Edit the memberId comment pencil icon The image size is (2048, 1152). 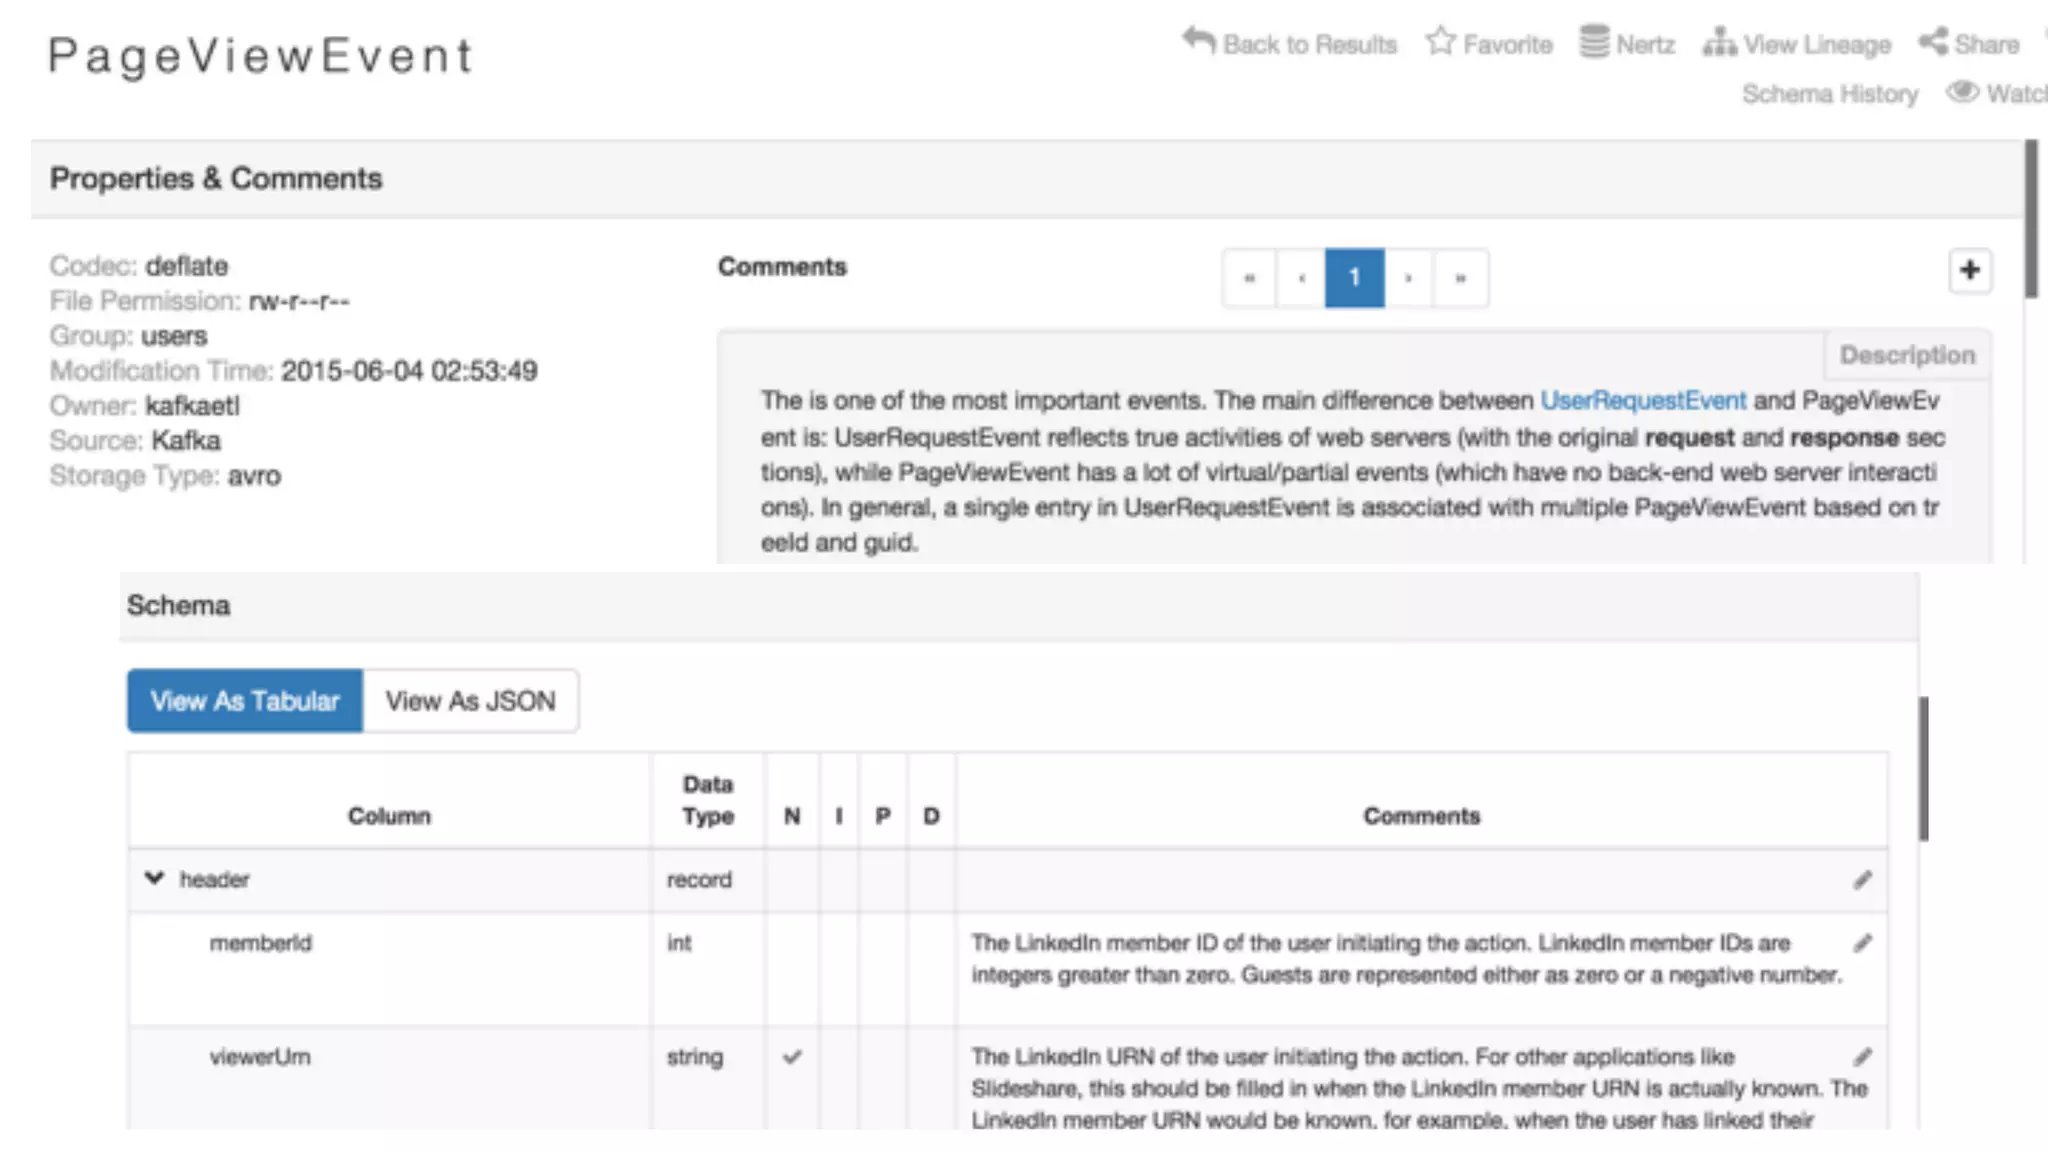[1862, 943]
